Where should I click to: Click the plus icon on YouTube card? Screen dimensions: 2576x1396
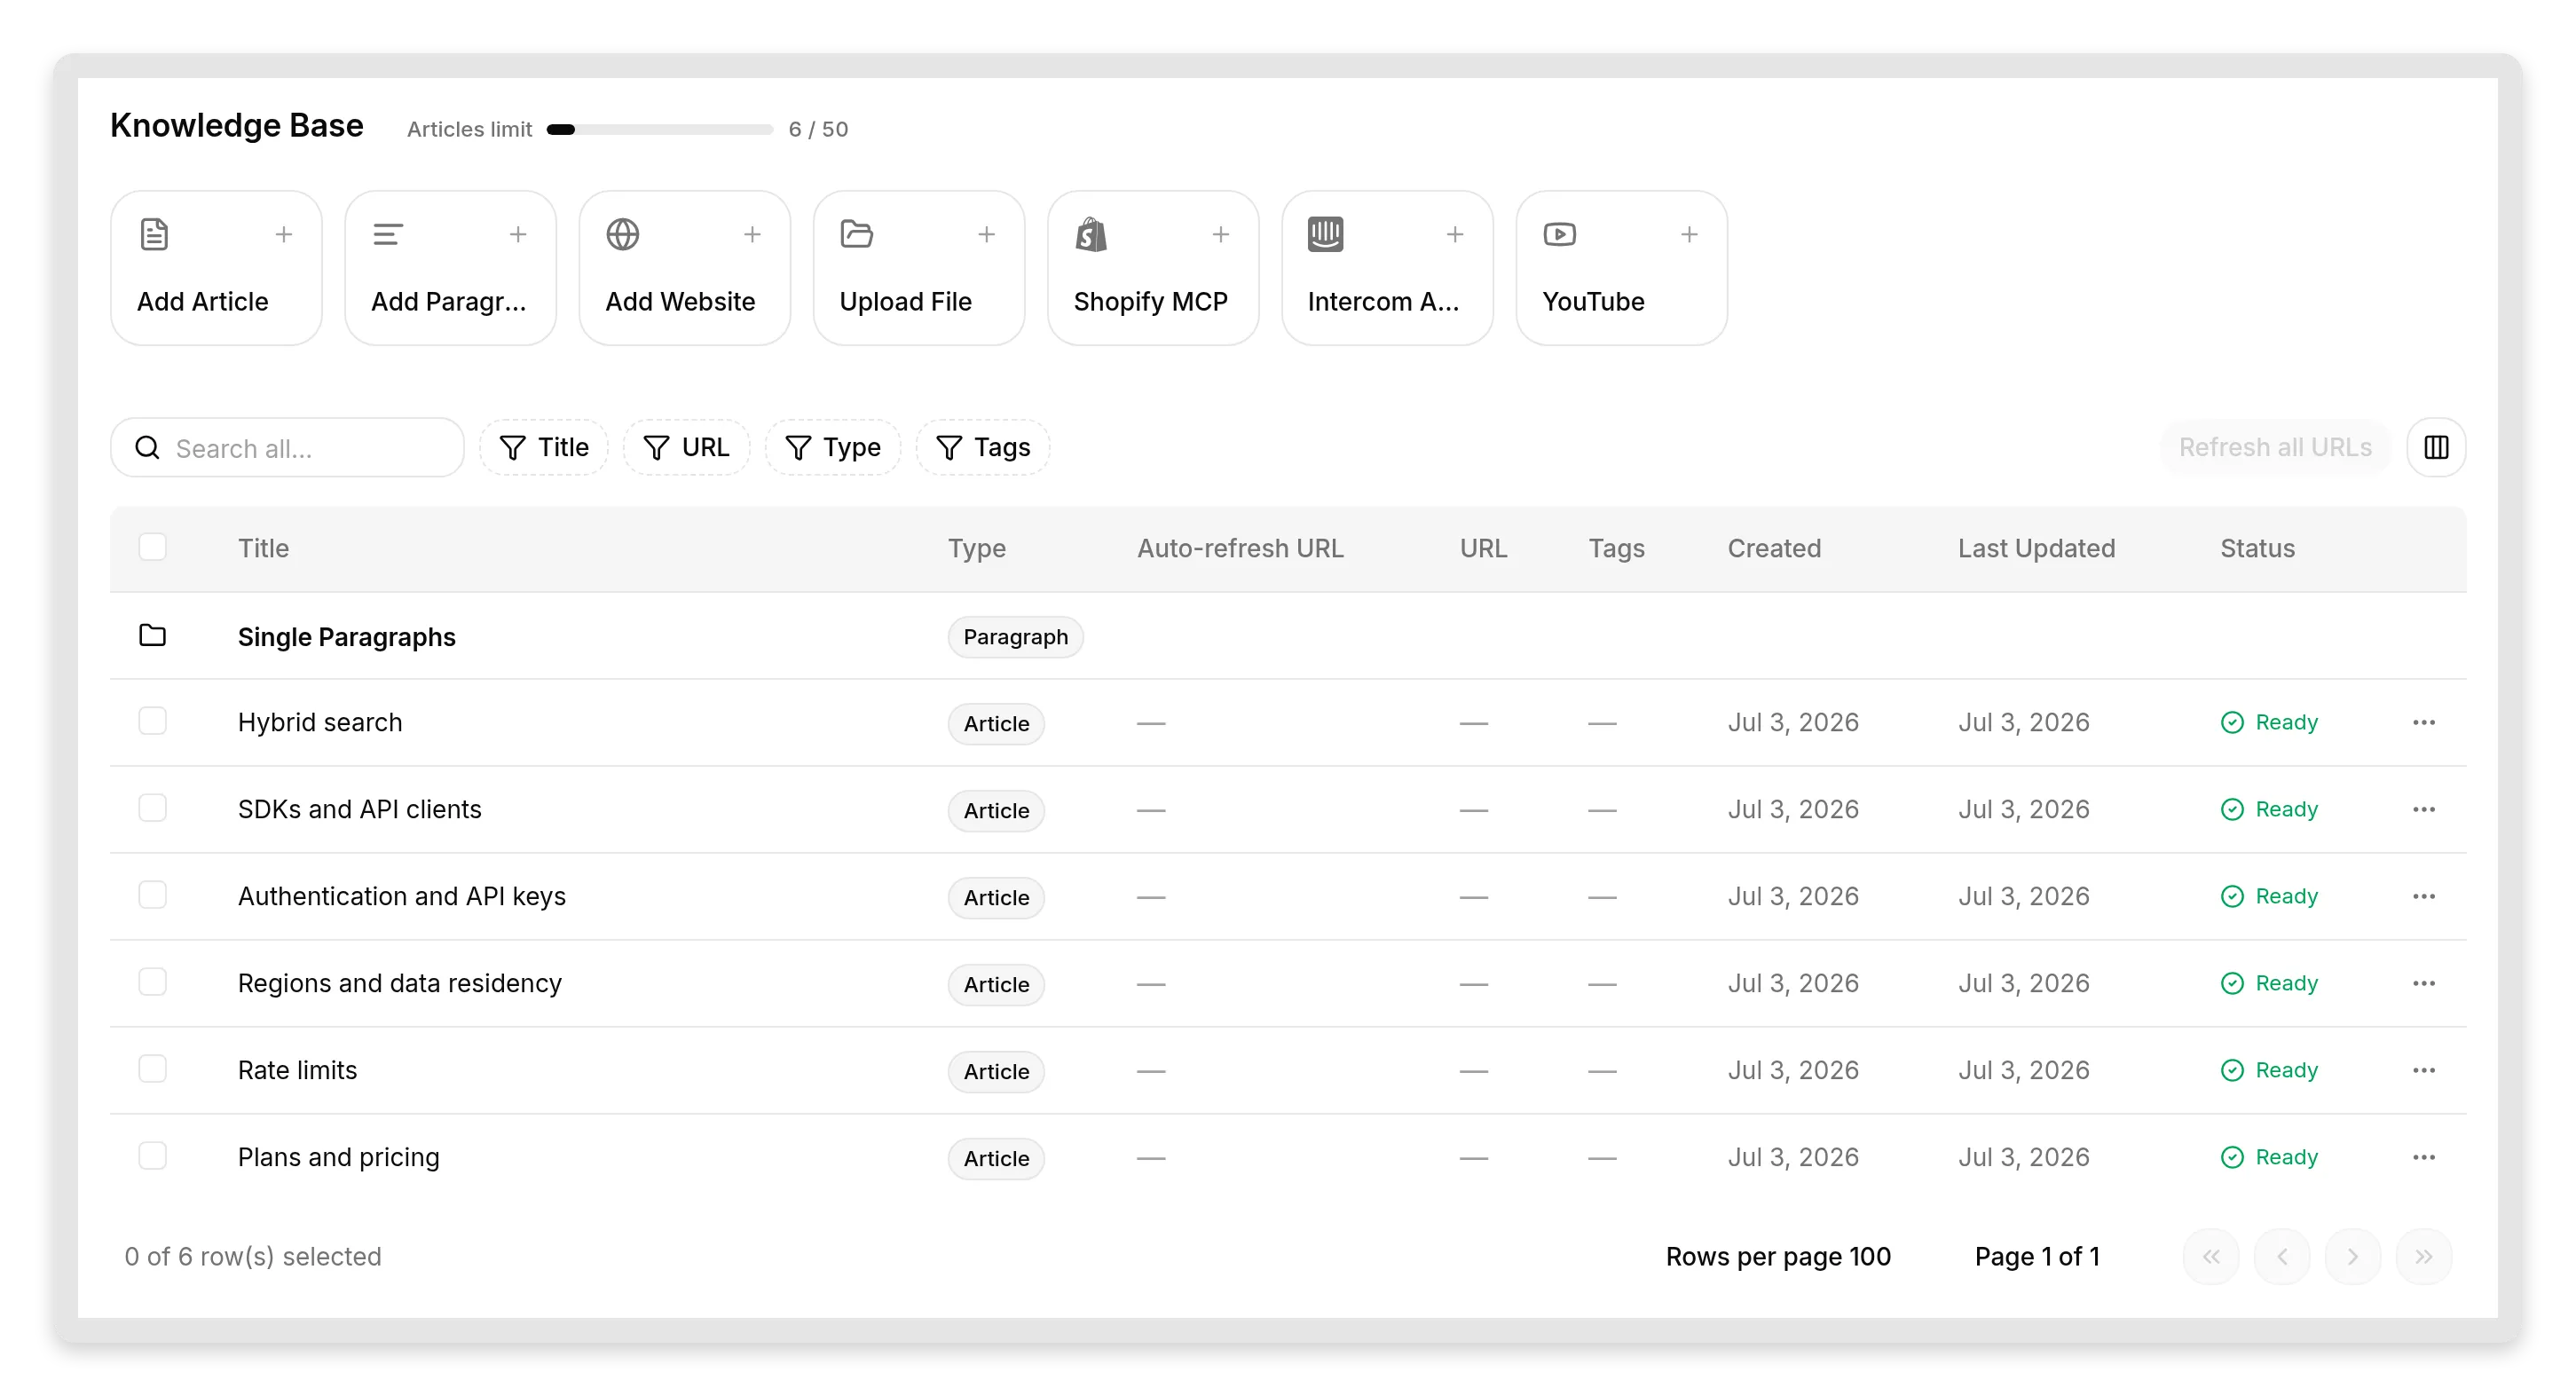1689,234
